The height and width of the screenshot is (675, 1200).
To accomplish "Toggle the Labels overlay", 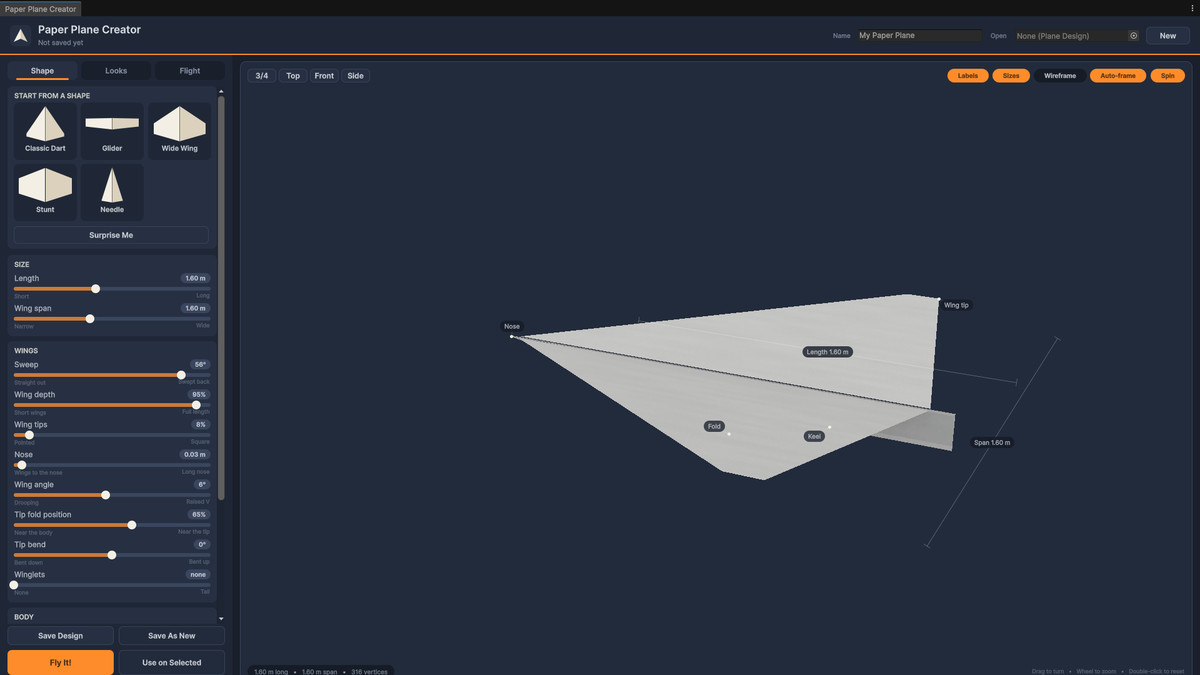I will [x=968, y=76].
